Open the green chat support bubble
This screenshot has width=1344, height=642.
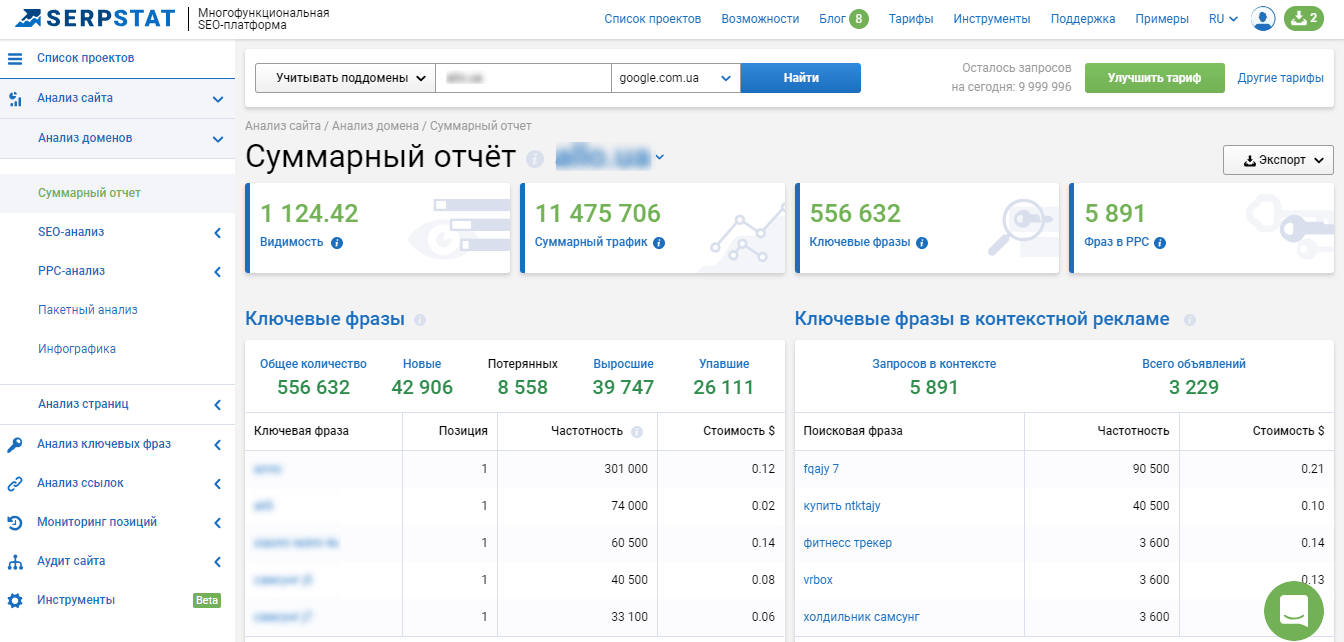pos(1293,610)
